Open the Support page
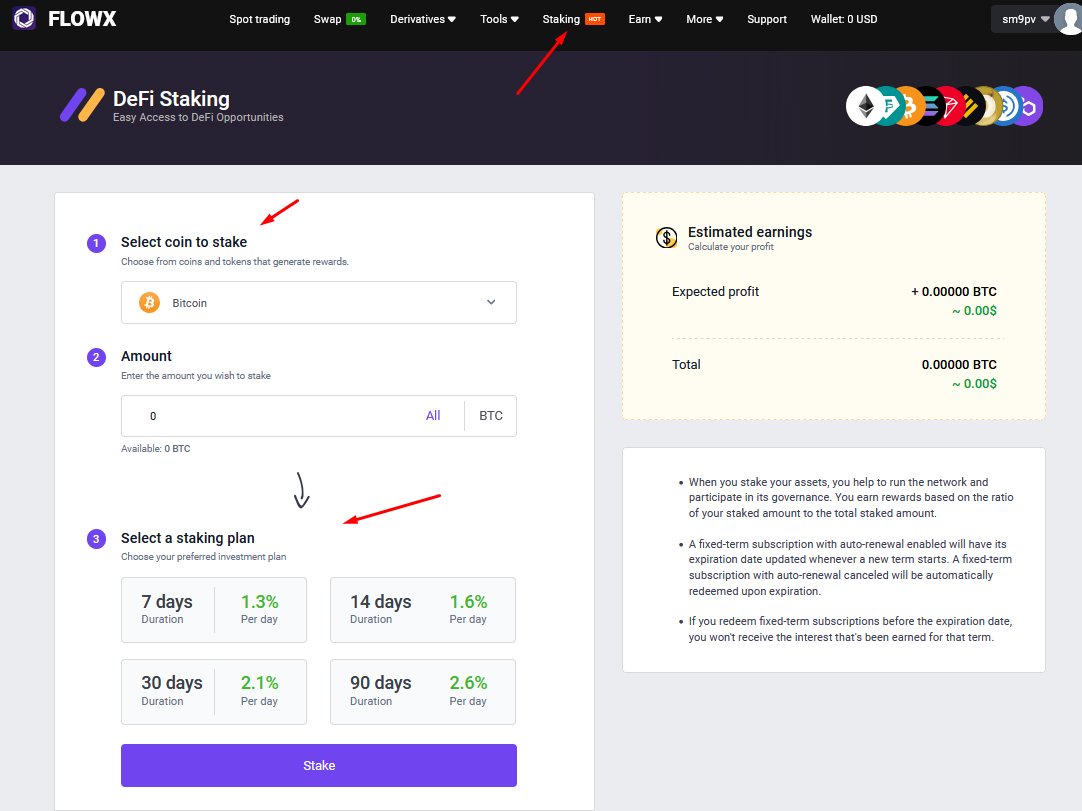The height and width of the screenshot is (811, 1082). click(767, 19)
